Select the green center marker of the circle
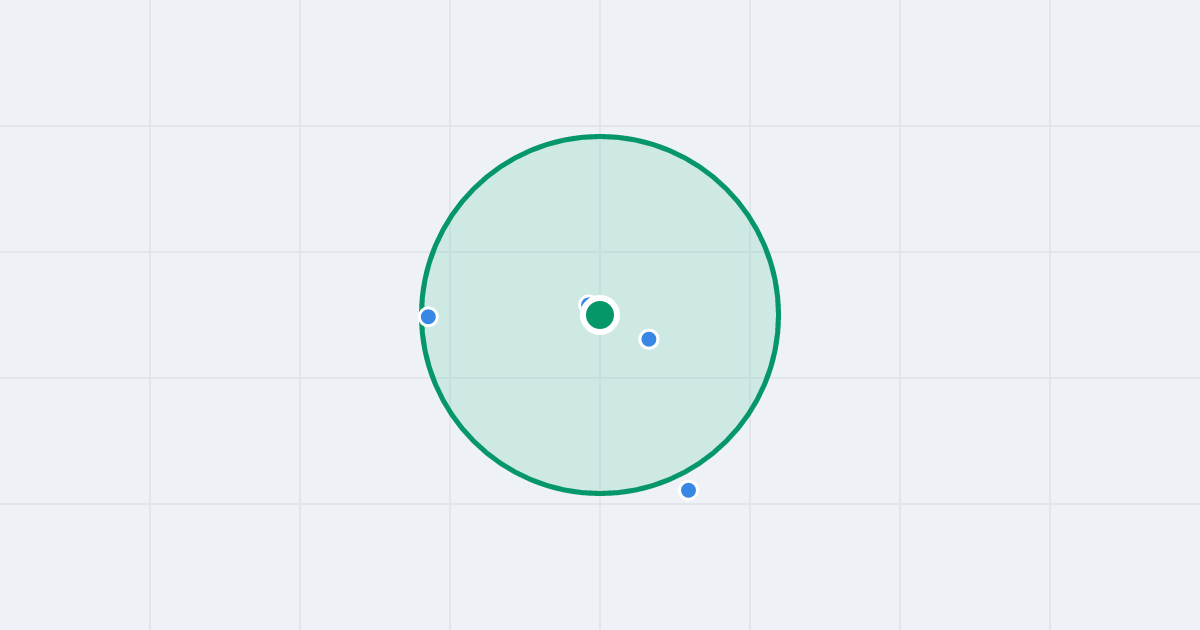Viewport: 1200px width, 630px height. (x=600, y=315)
